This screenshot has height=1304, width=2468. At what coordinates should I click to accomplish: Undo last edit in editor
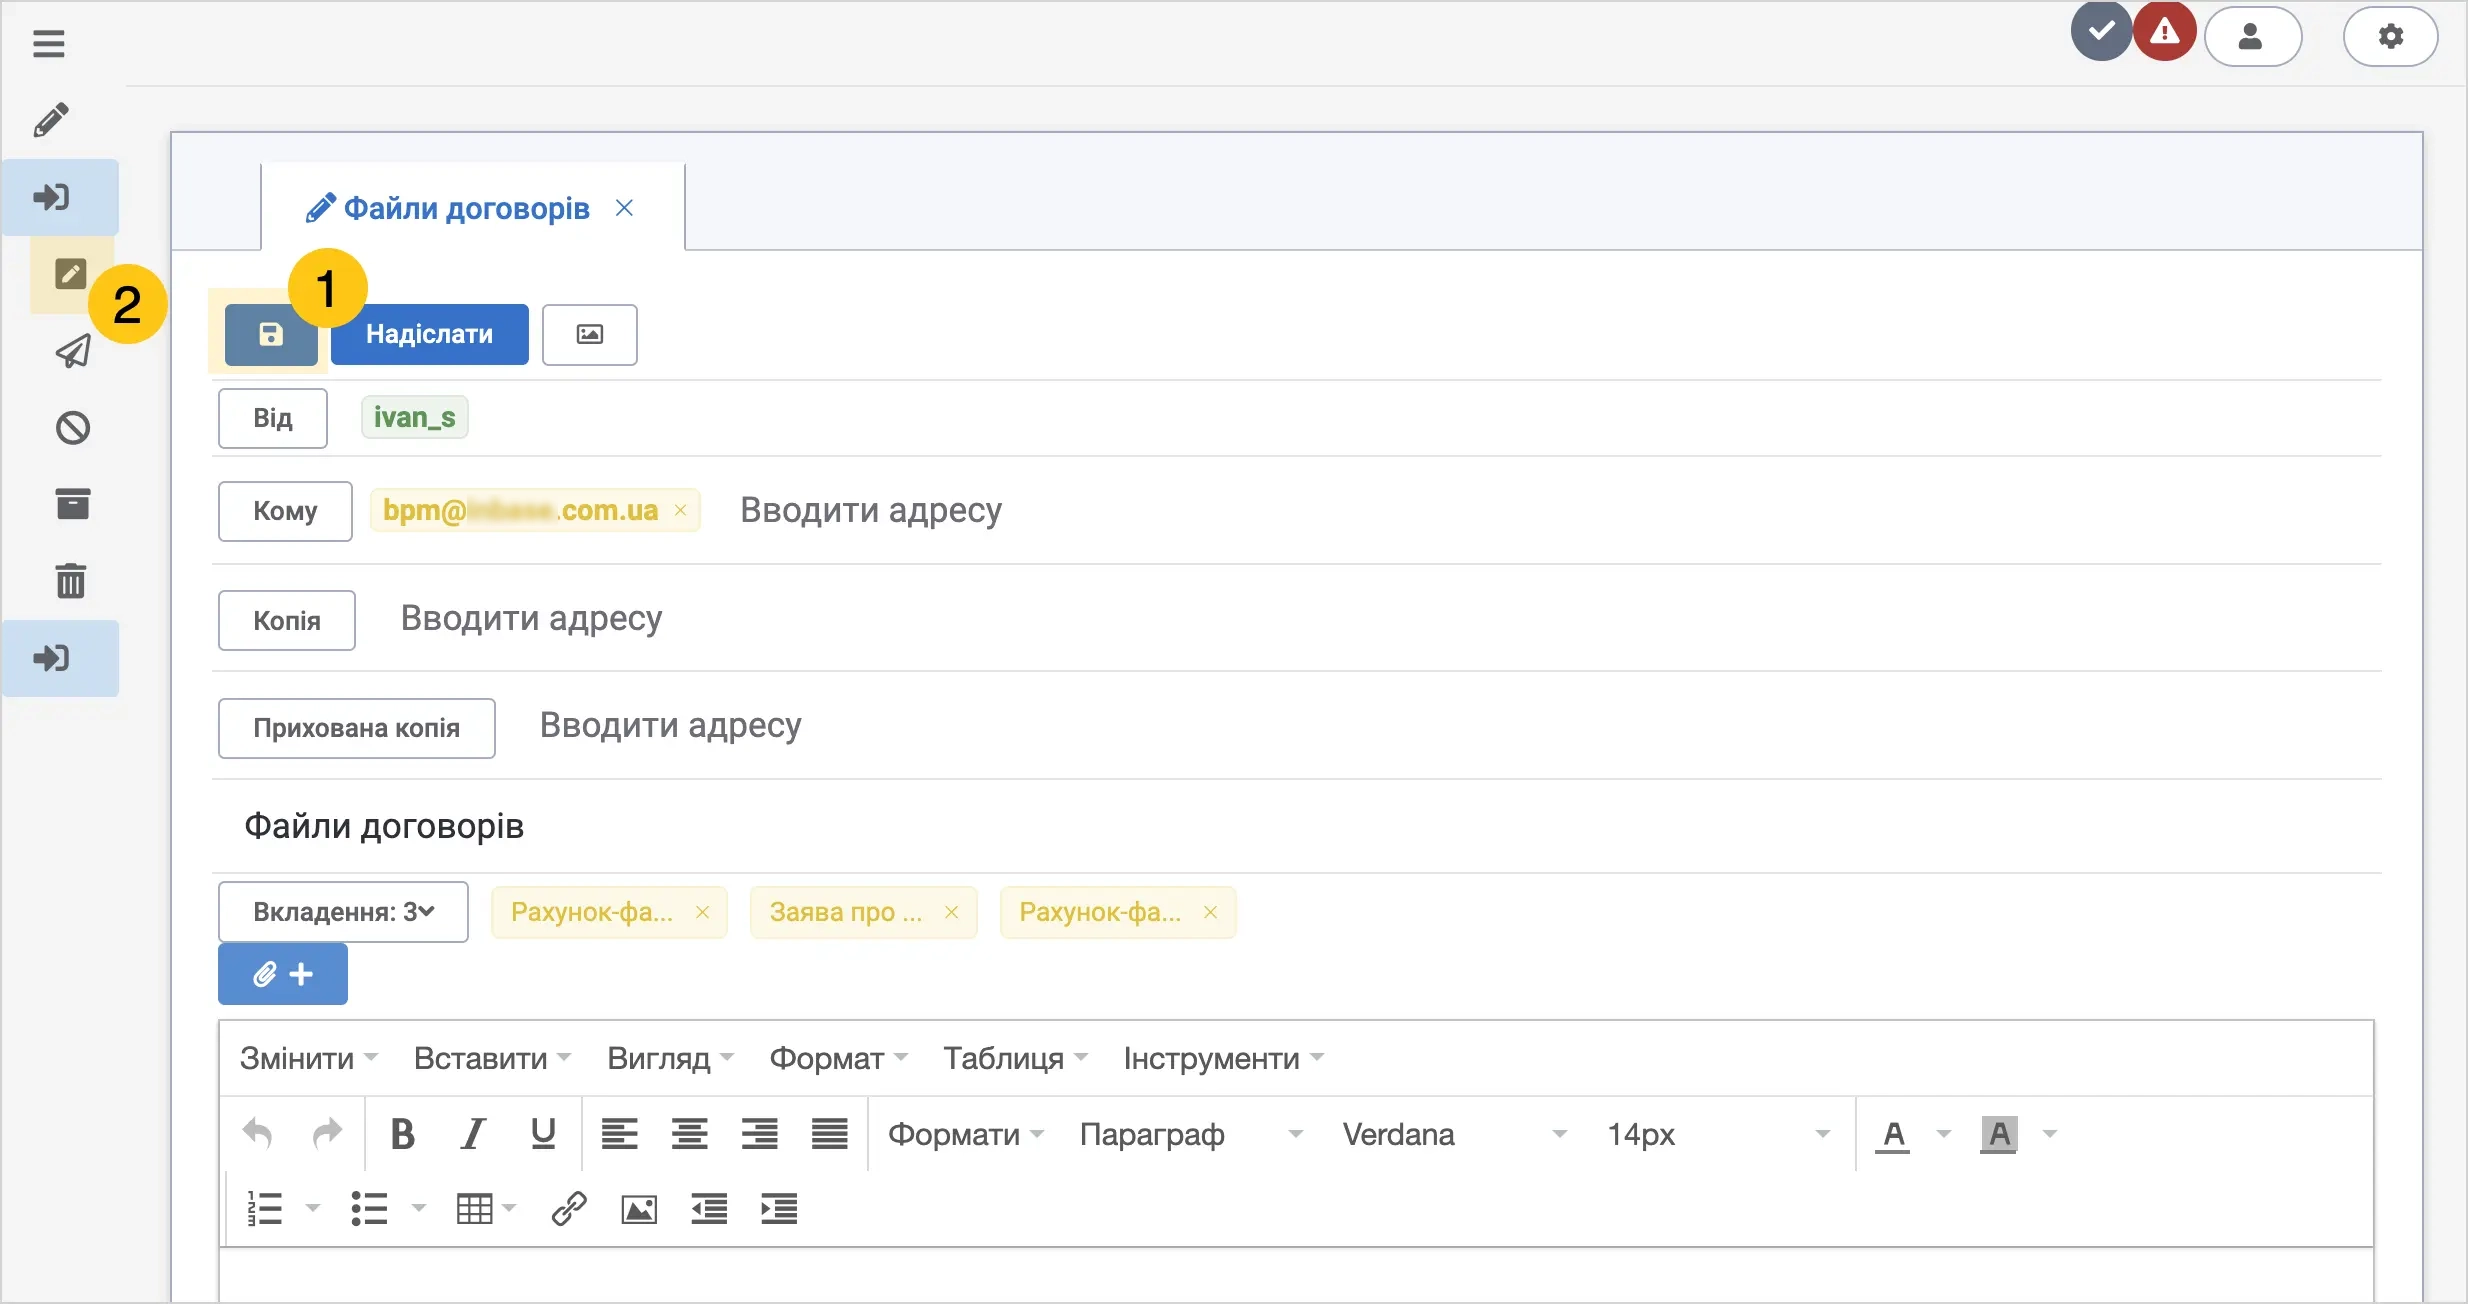(258, 1133)
